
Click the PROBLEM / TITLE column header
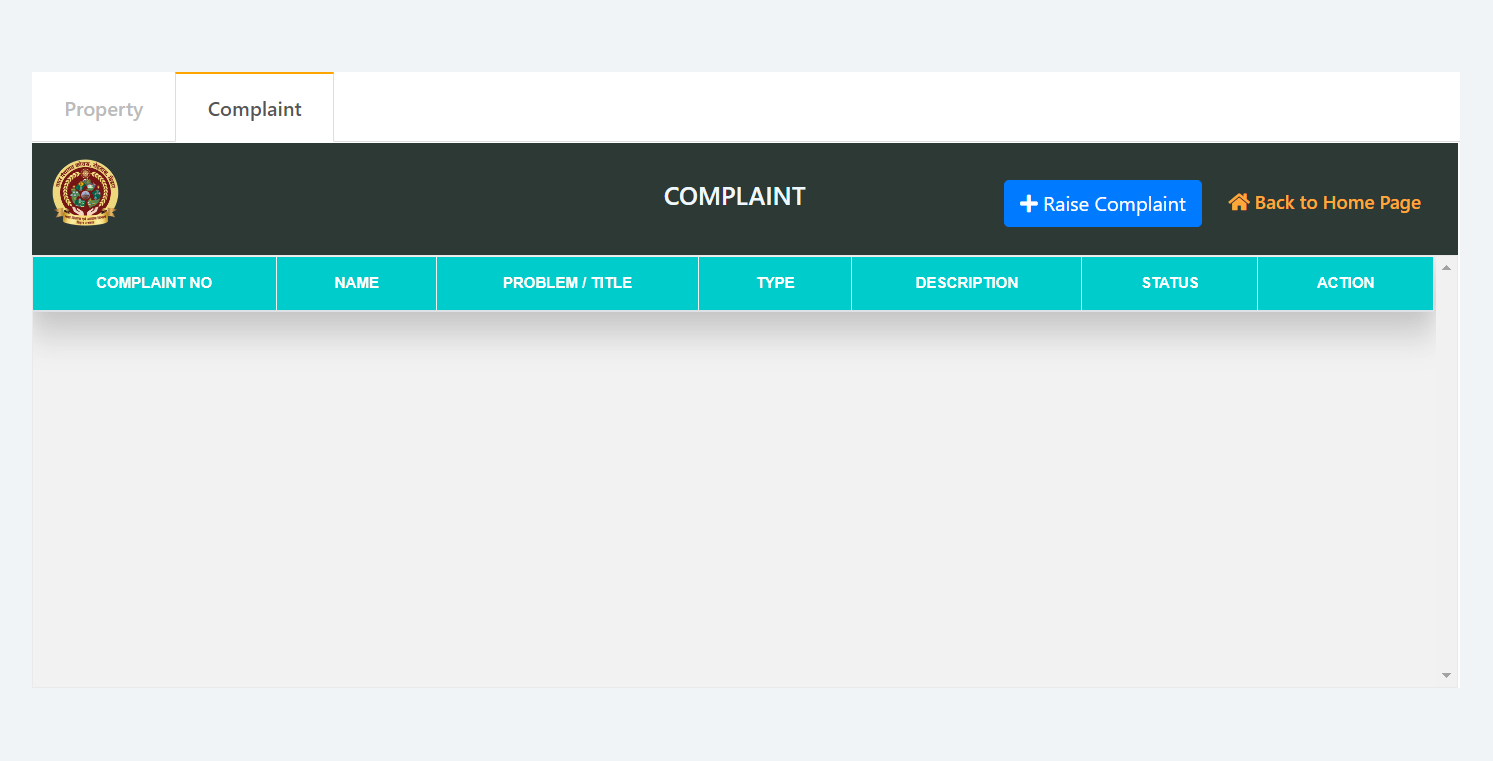click(567, 283)
